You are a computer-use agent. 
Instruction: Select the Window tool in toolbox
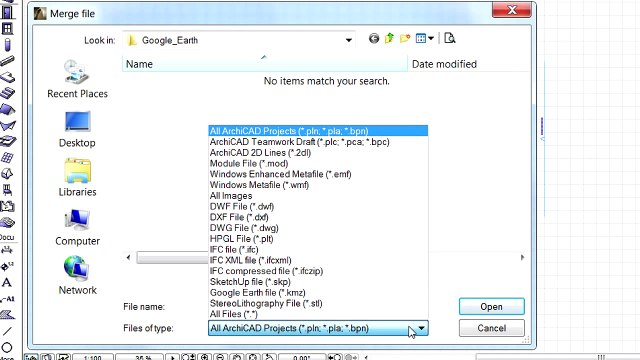[x=7, y=29]
